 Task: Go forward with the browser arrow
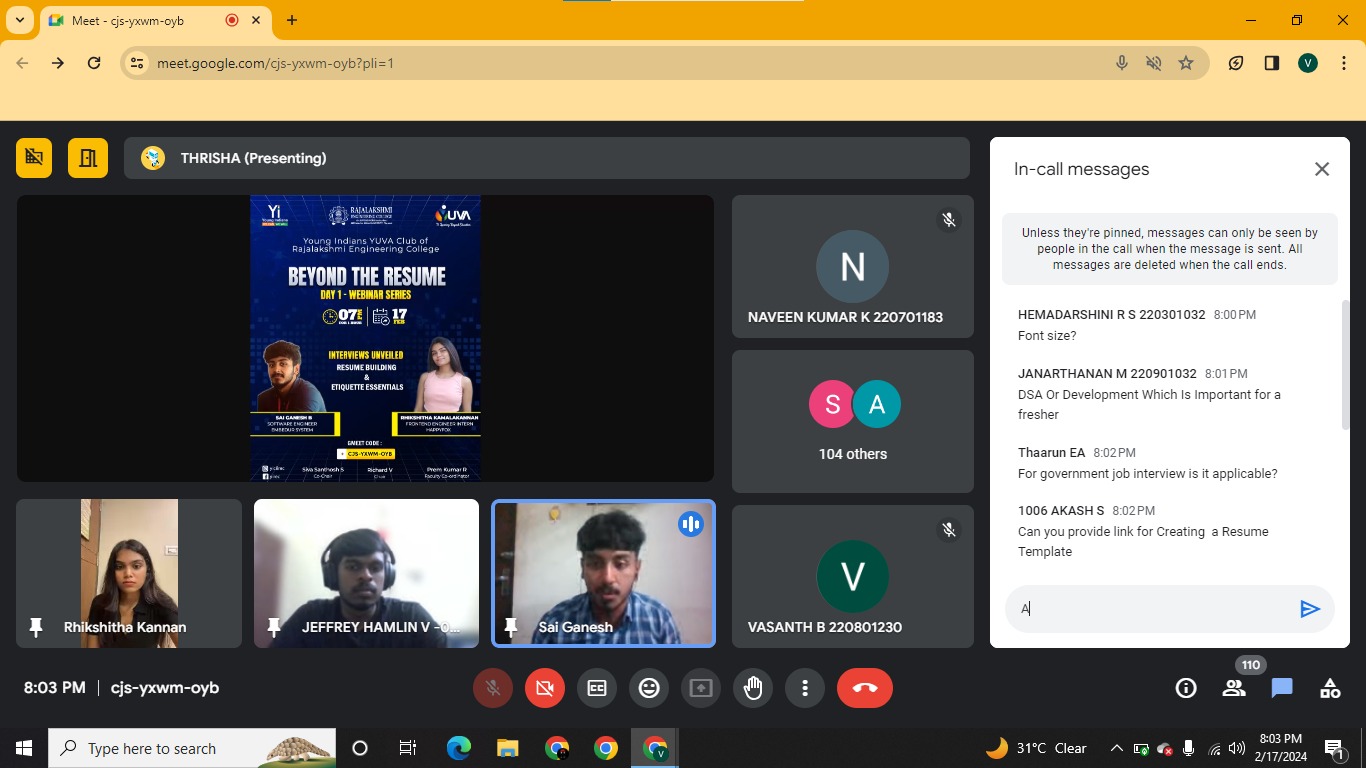coord(58,63)
